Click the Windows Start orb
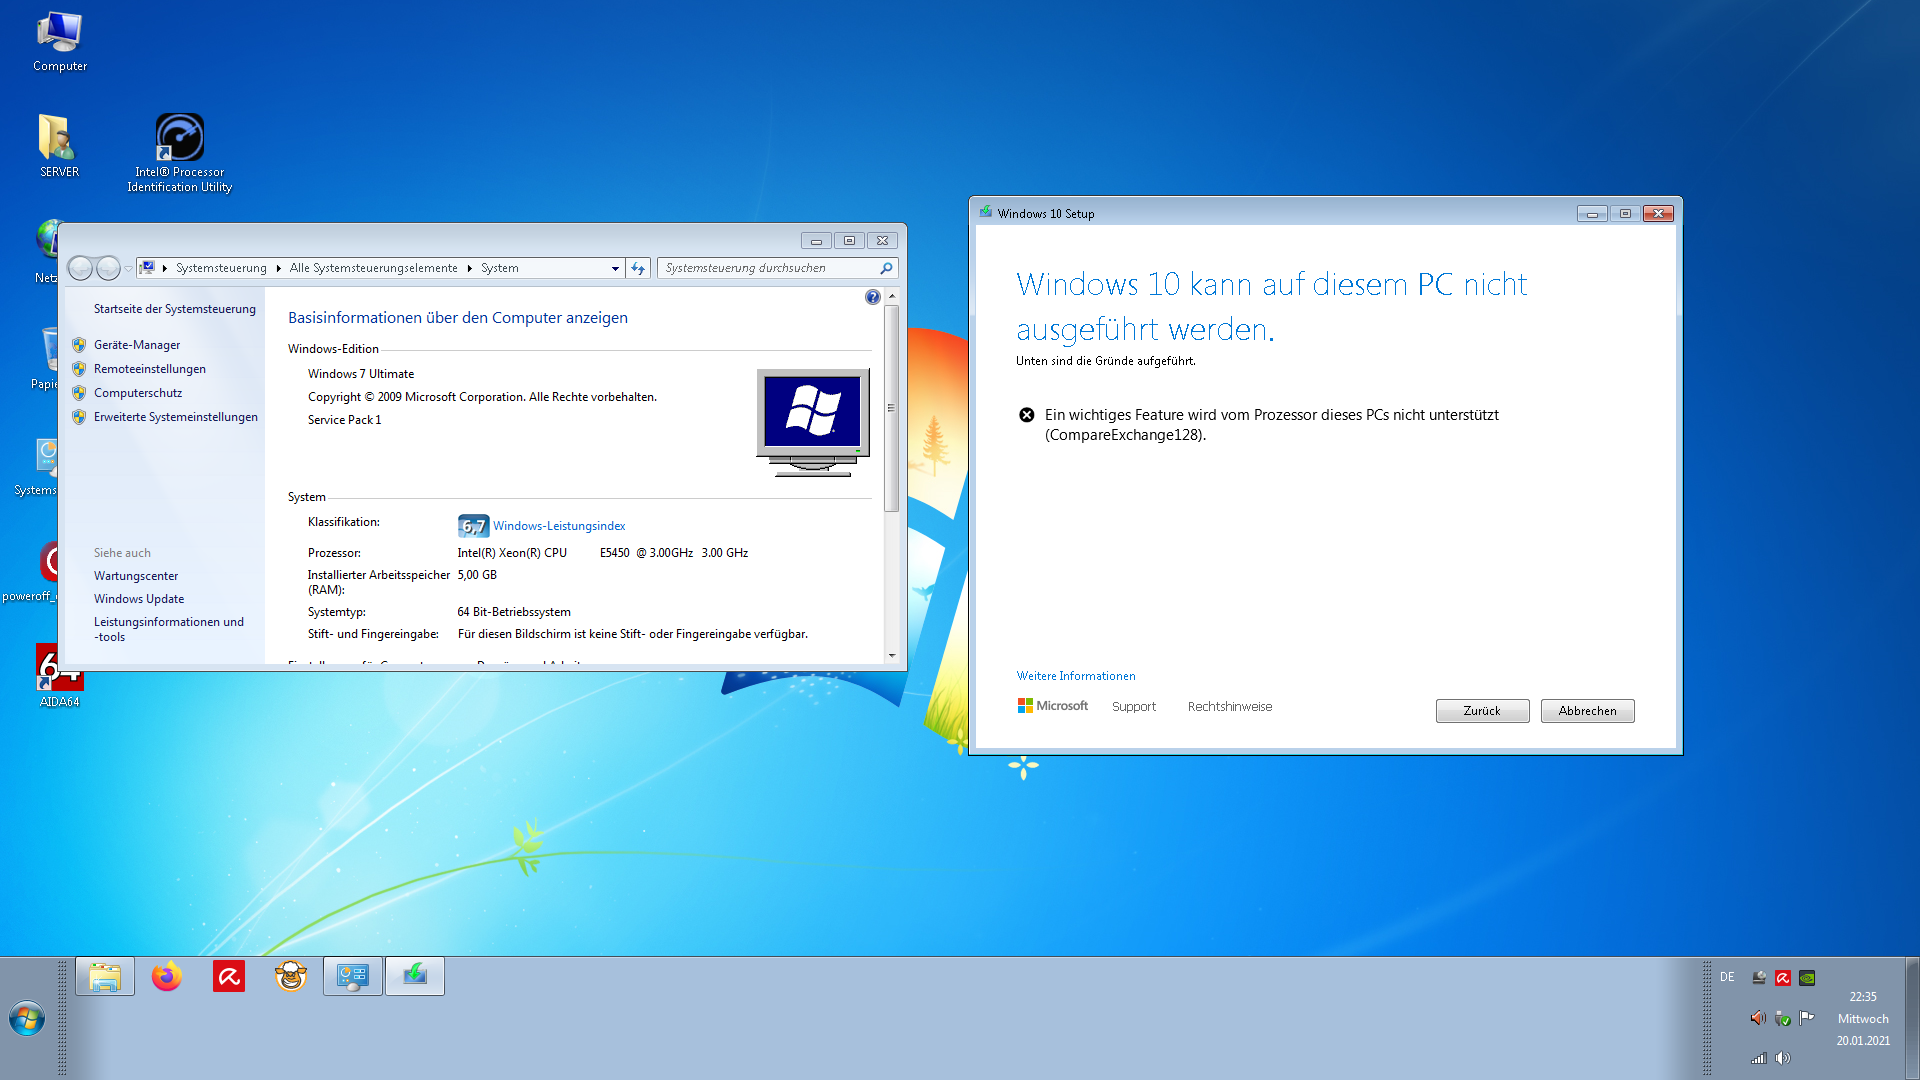The height and width of the screenshot is (1080, 1920). [27, 1019]
